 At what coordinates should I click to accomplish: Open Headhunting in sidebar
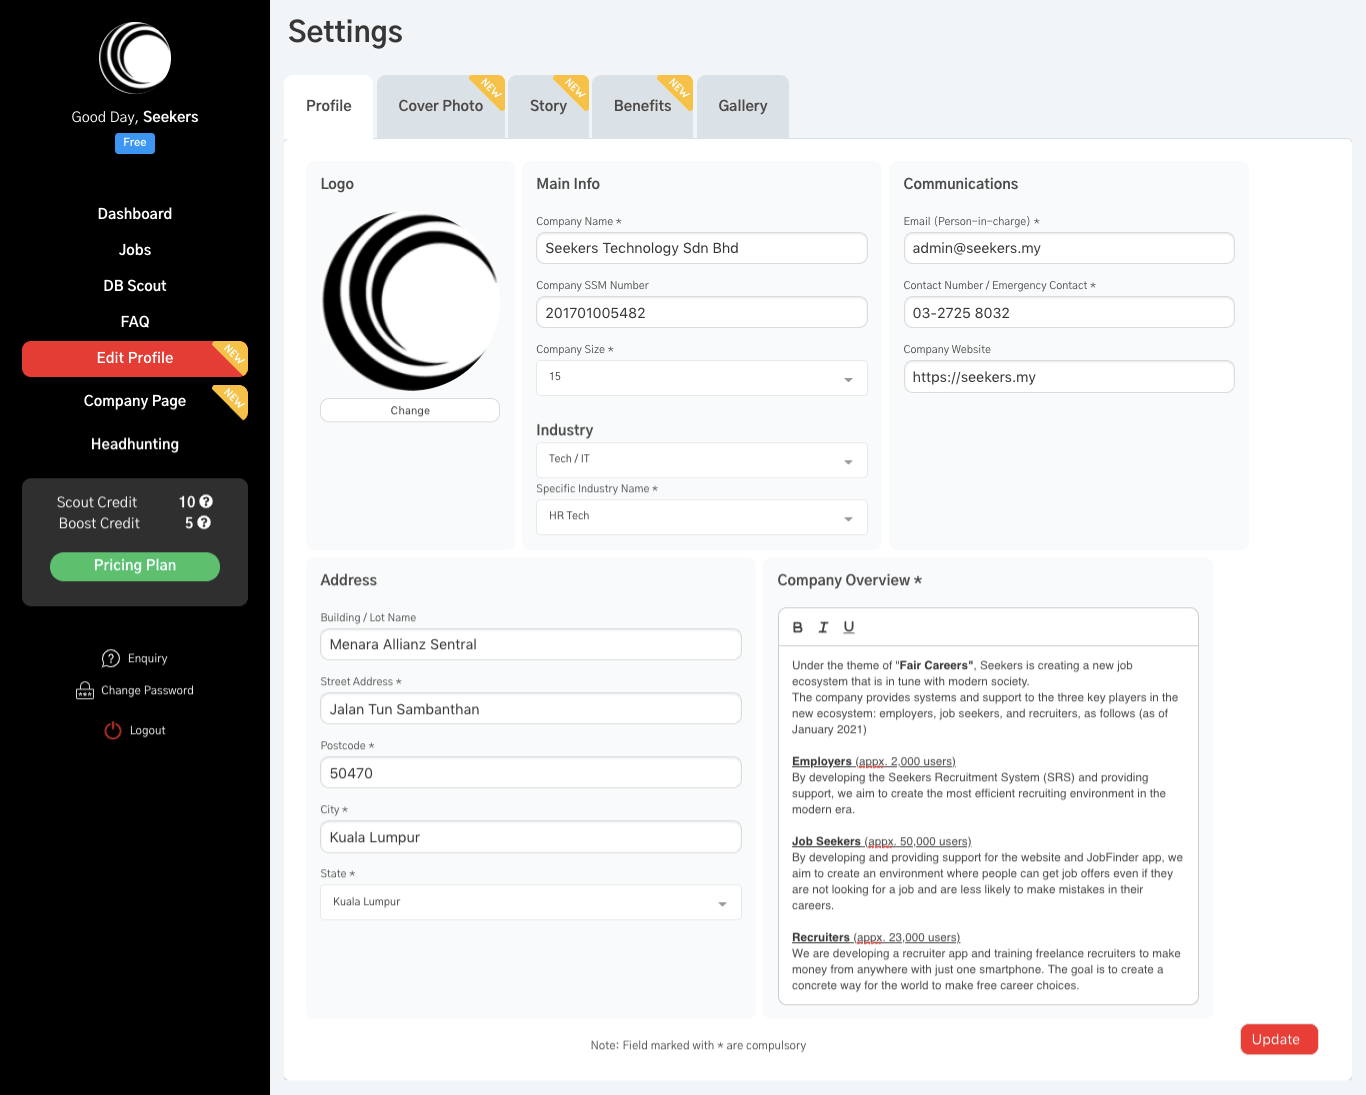point(135,444)
